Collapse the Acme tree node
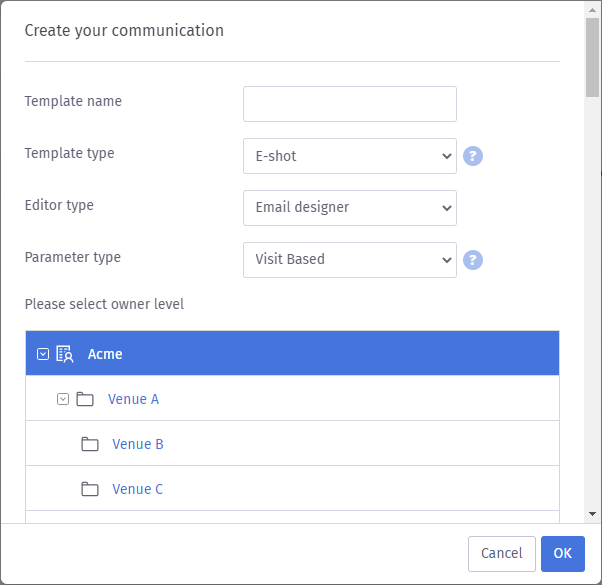602x585 pixels. click(x=43, y=354)
